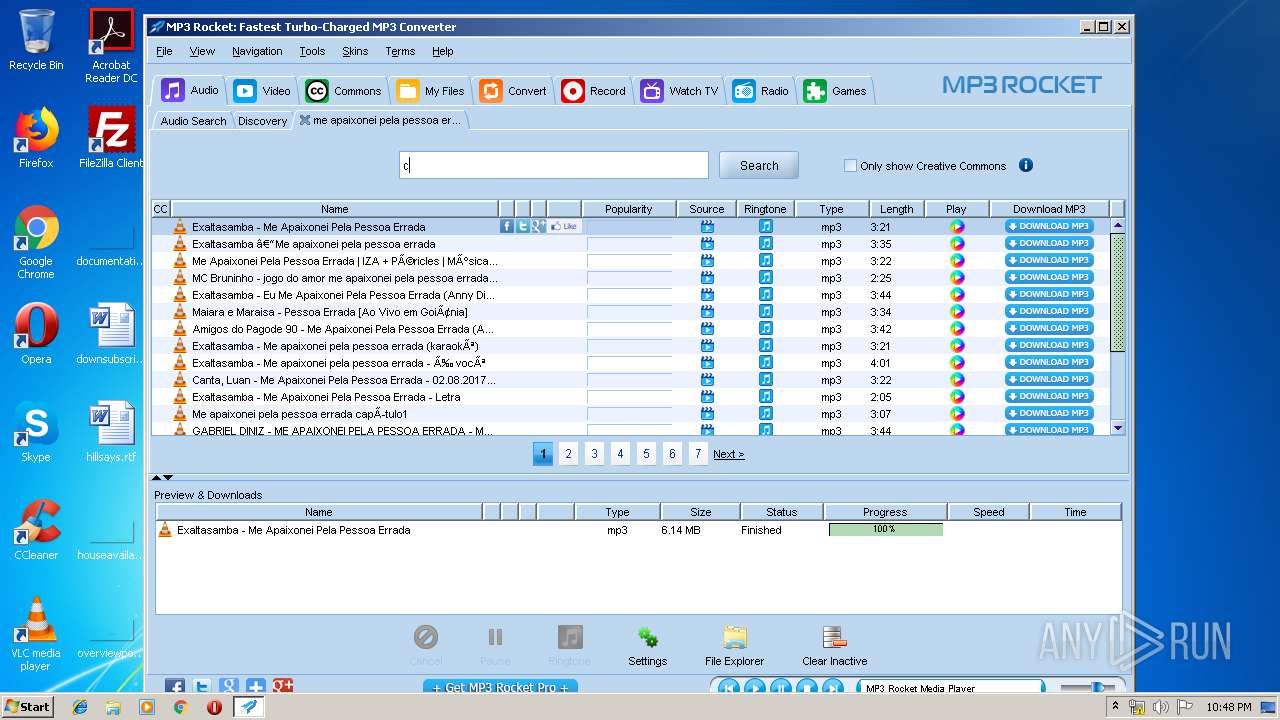Create ringtone for 'Exaltasamba - Eu Me Apaixonei' row

[765, 294]
